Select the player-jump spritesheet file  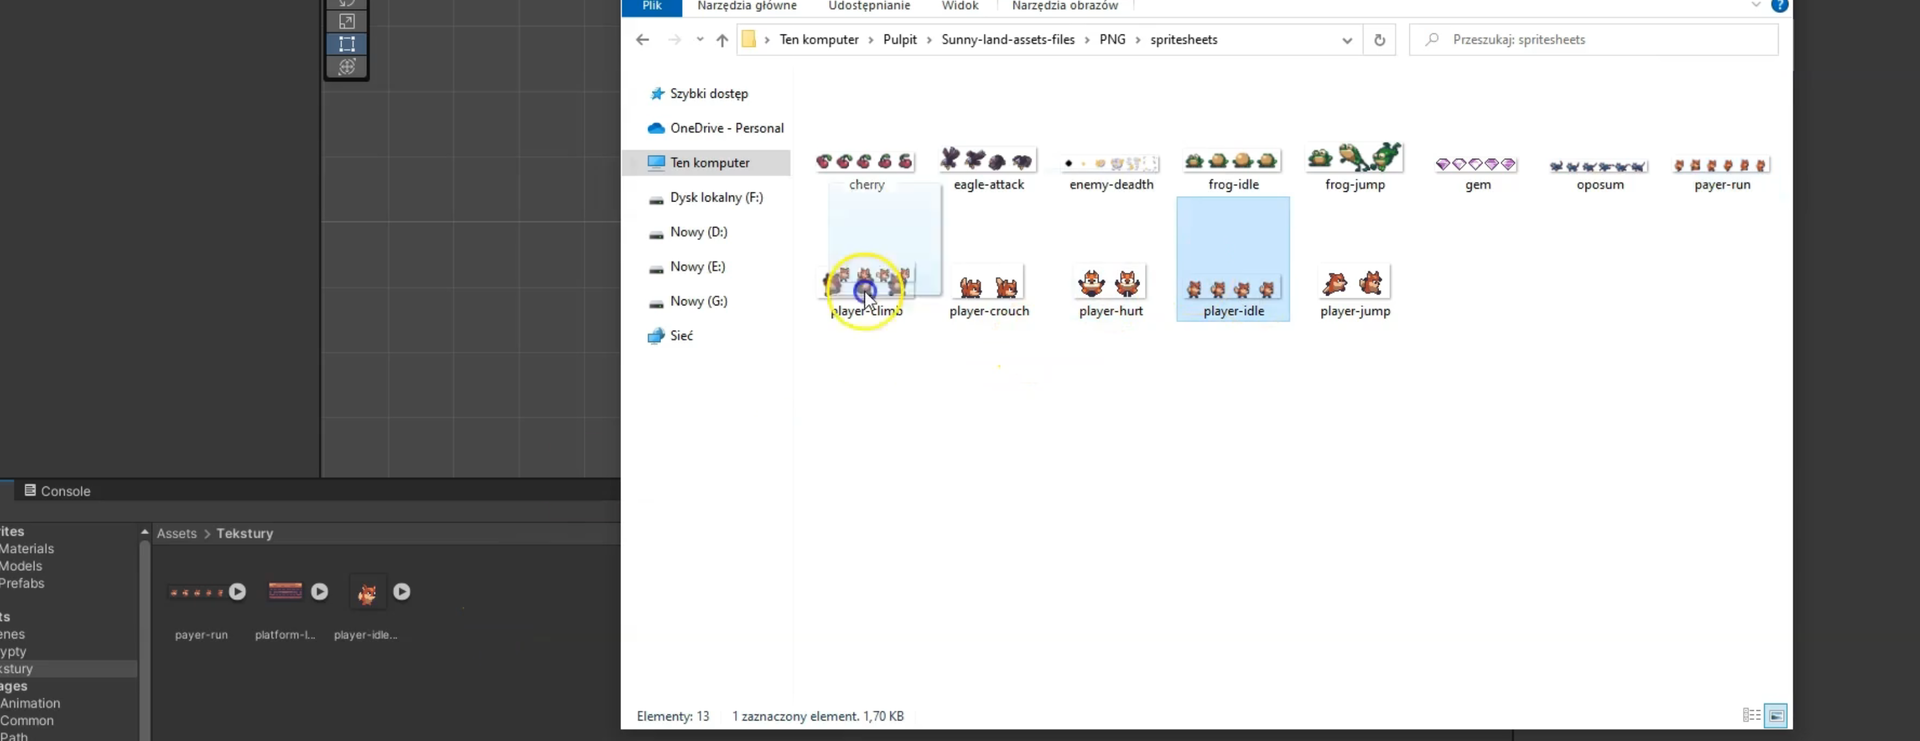(1355, 293)
